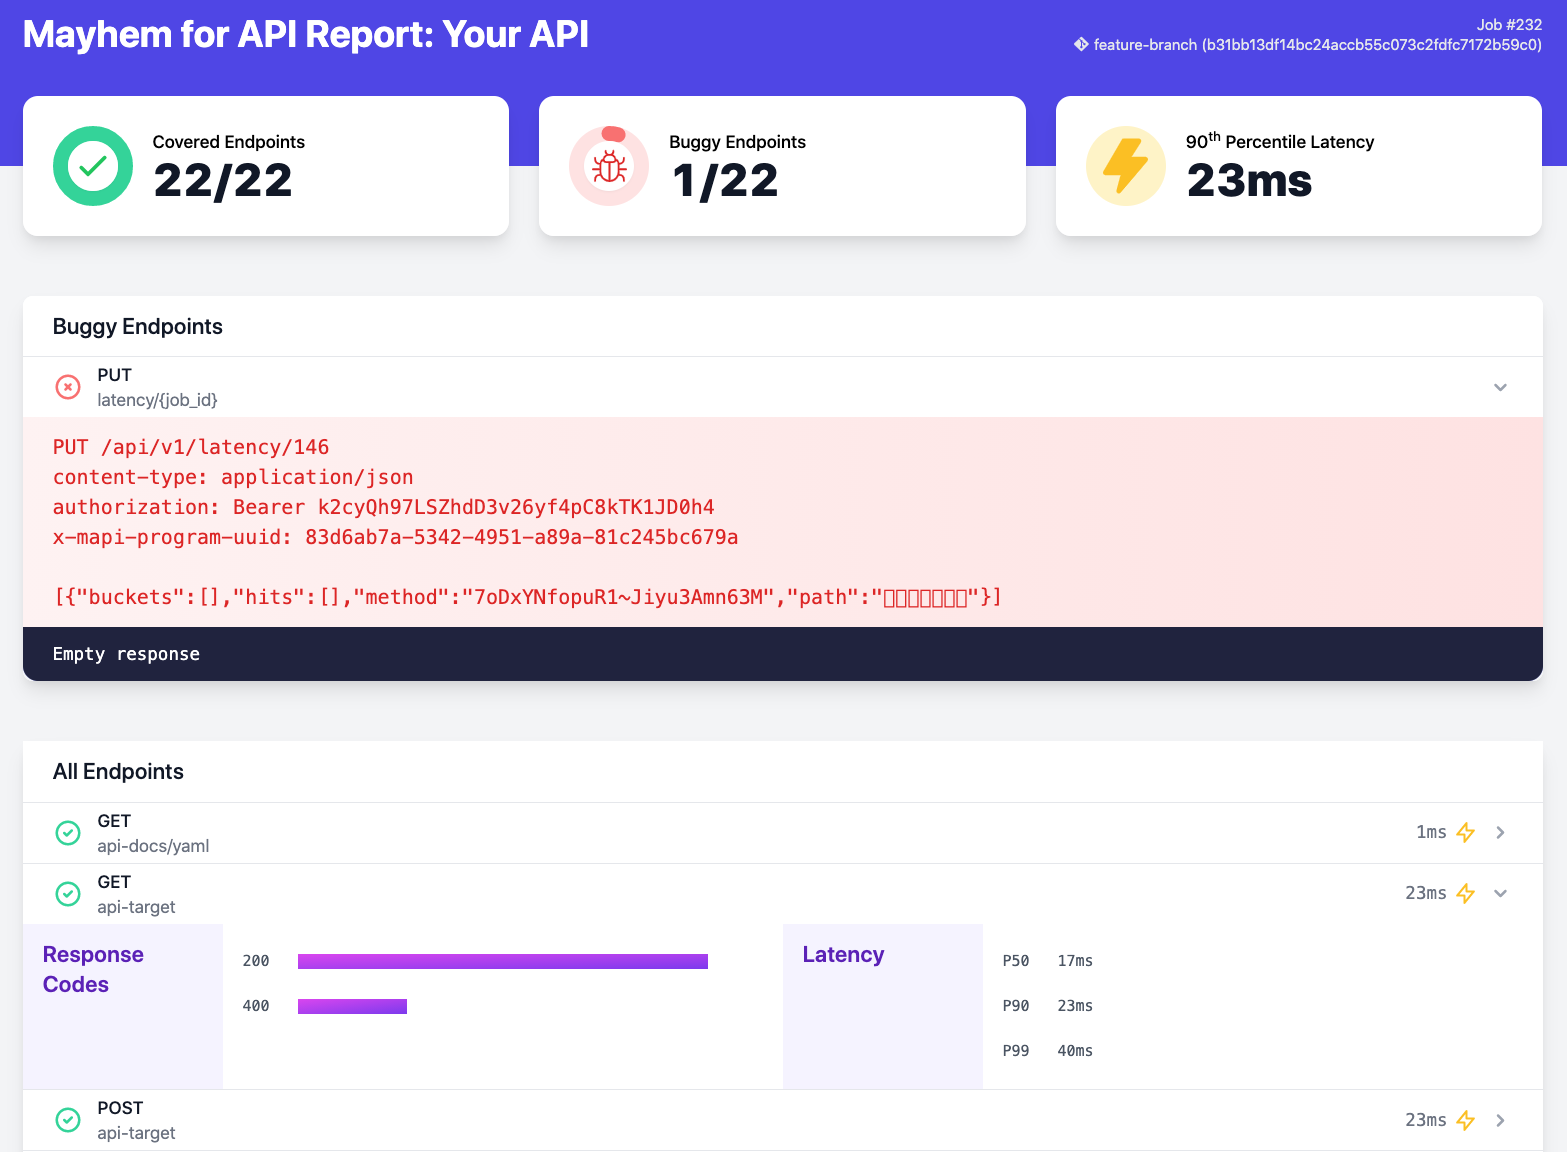Click the Latency panel label
Screen dimensions: 1567x1152
tap(843, 954)
